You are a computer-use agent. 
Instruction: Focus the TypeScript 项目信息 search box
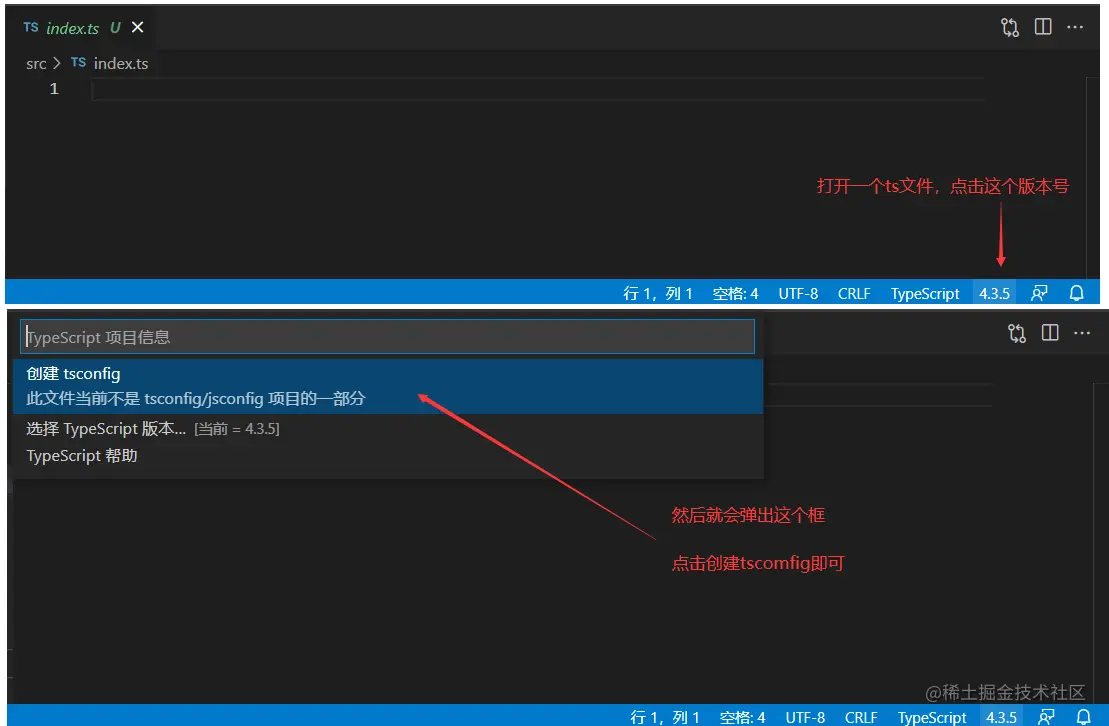point(388,337)
